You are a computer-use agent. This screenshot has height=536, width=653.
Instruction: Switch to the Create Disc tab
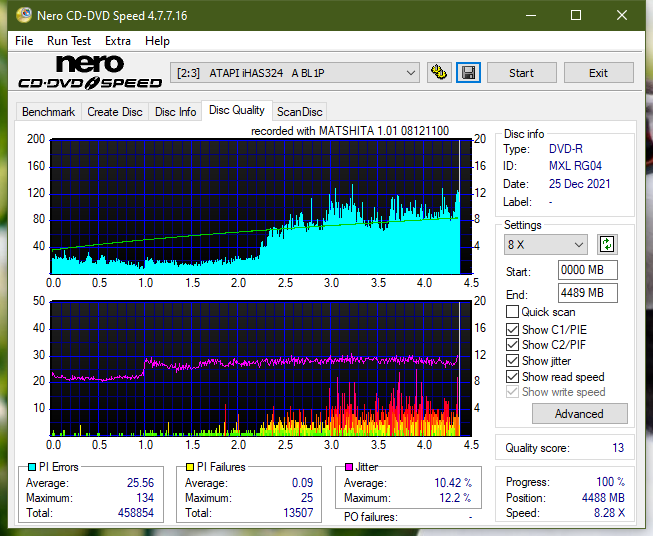point(115,112)
